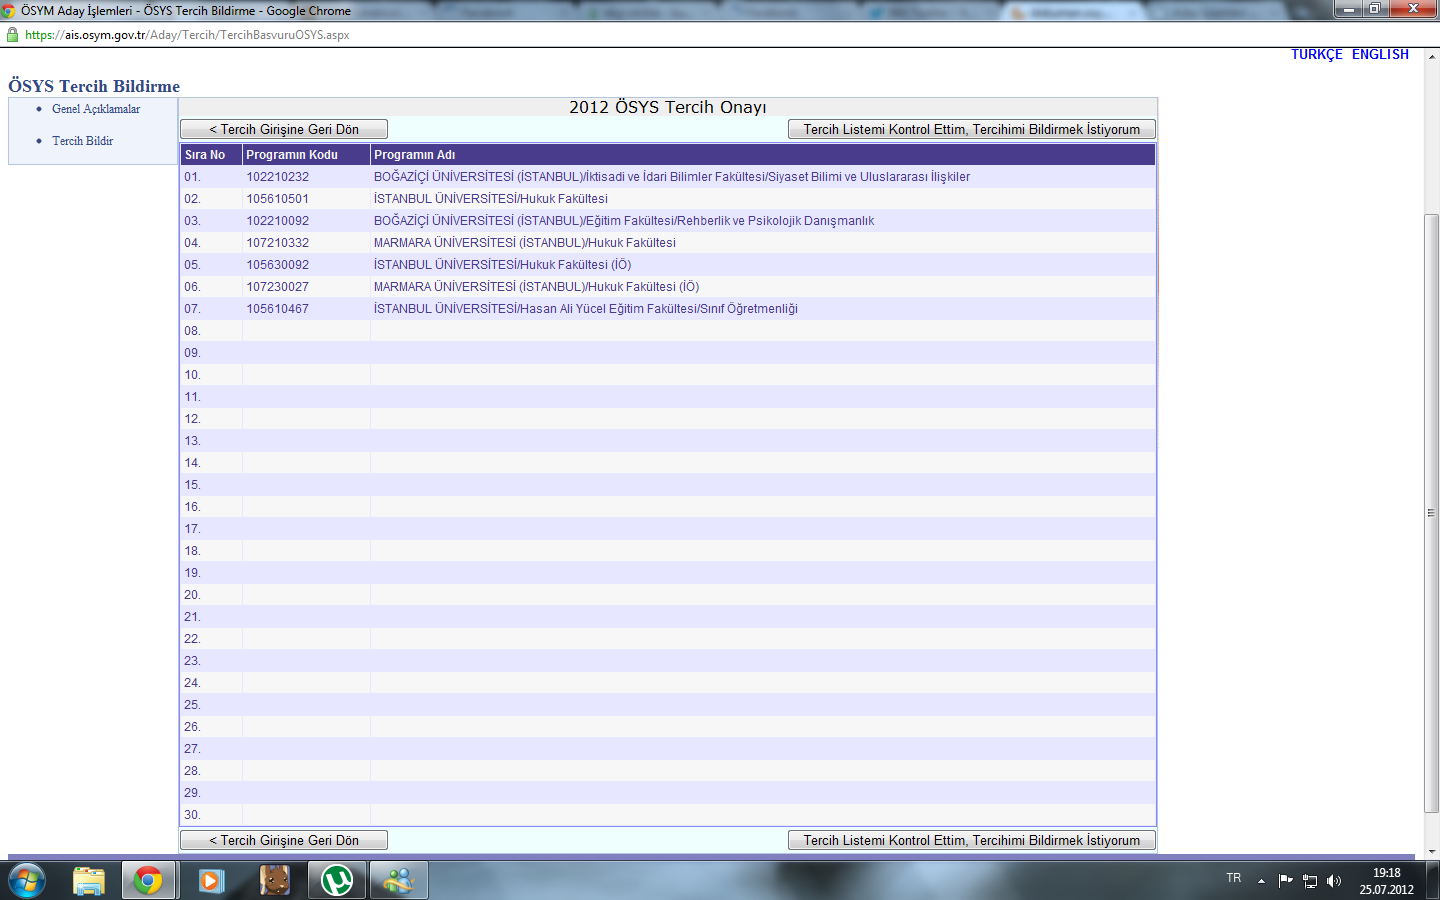Click the page scrollbar up arrow
1440x900 pixels.
(x=1432, y=57)
